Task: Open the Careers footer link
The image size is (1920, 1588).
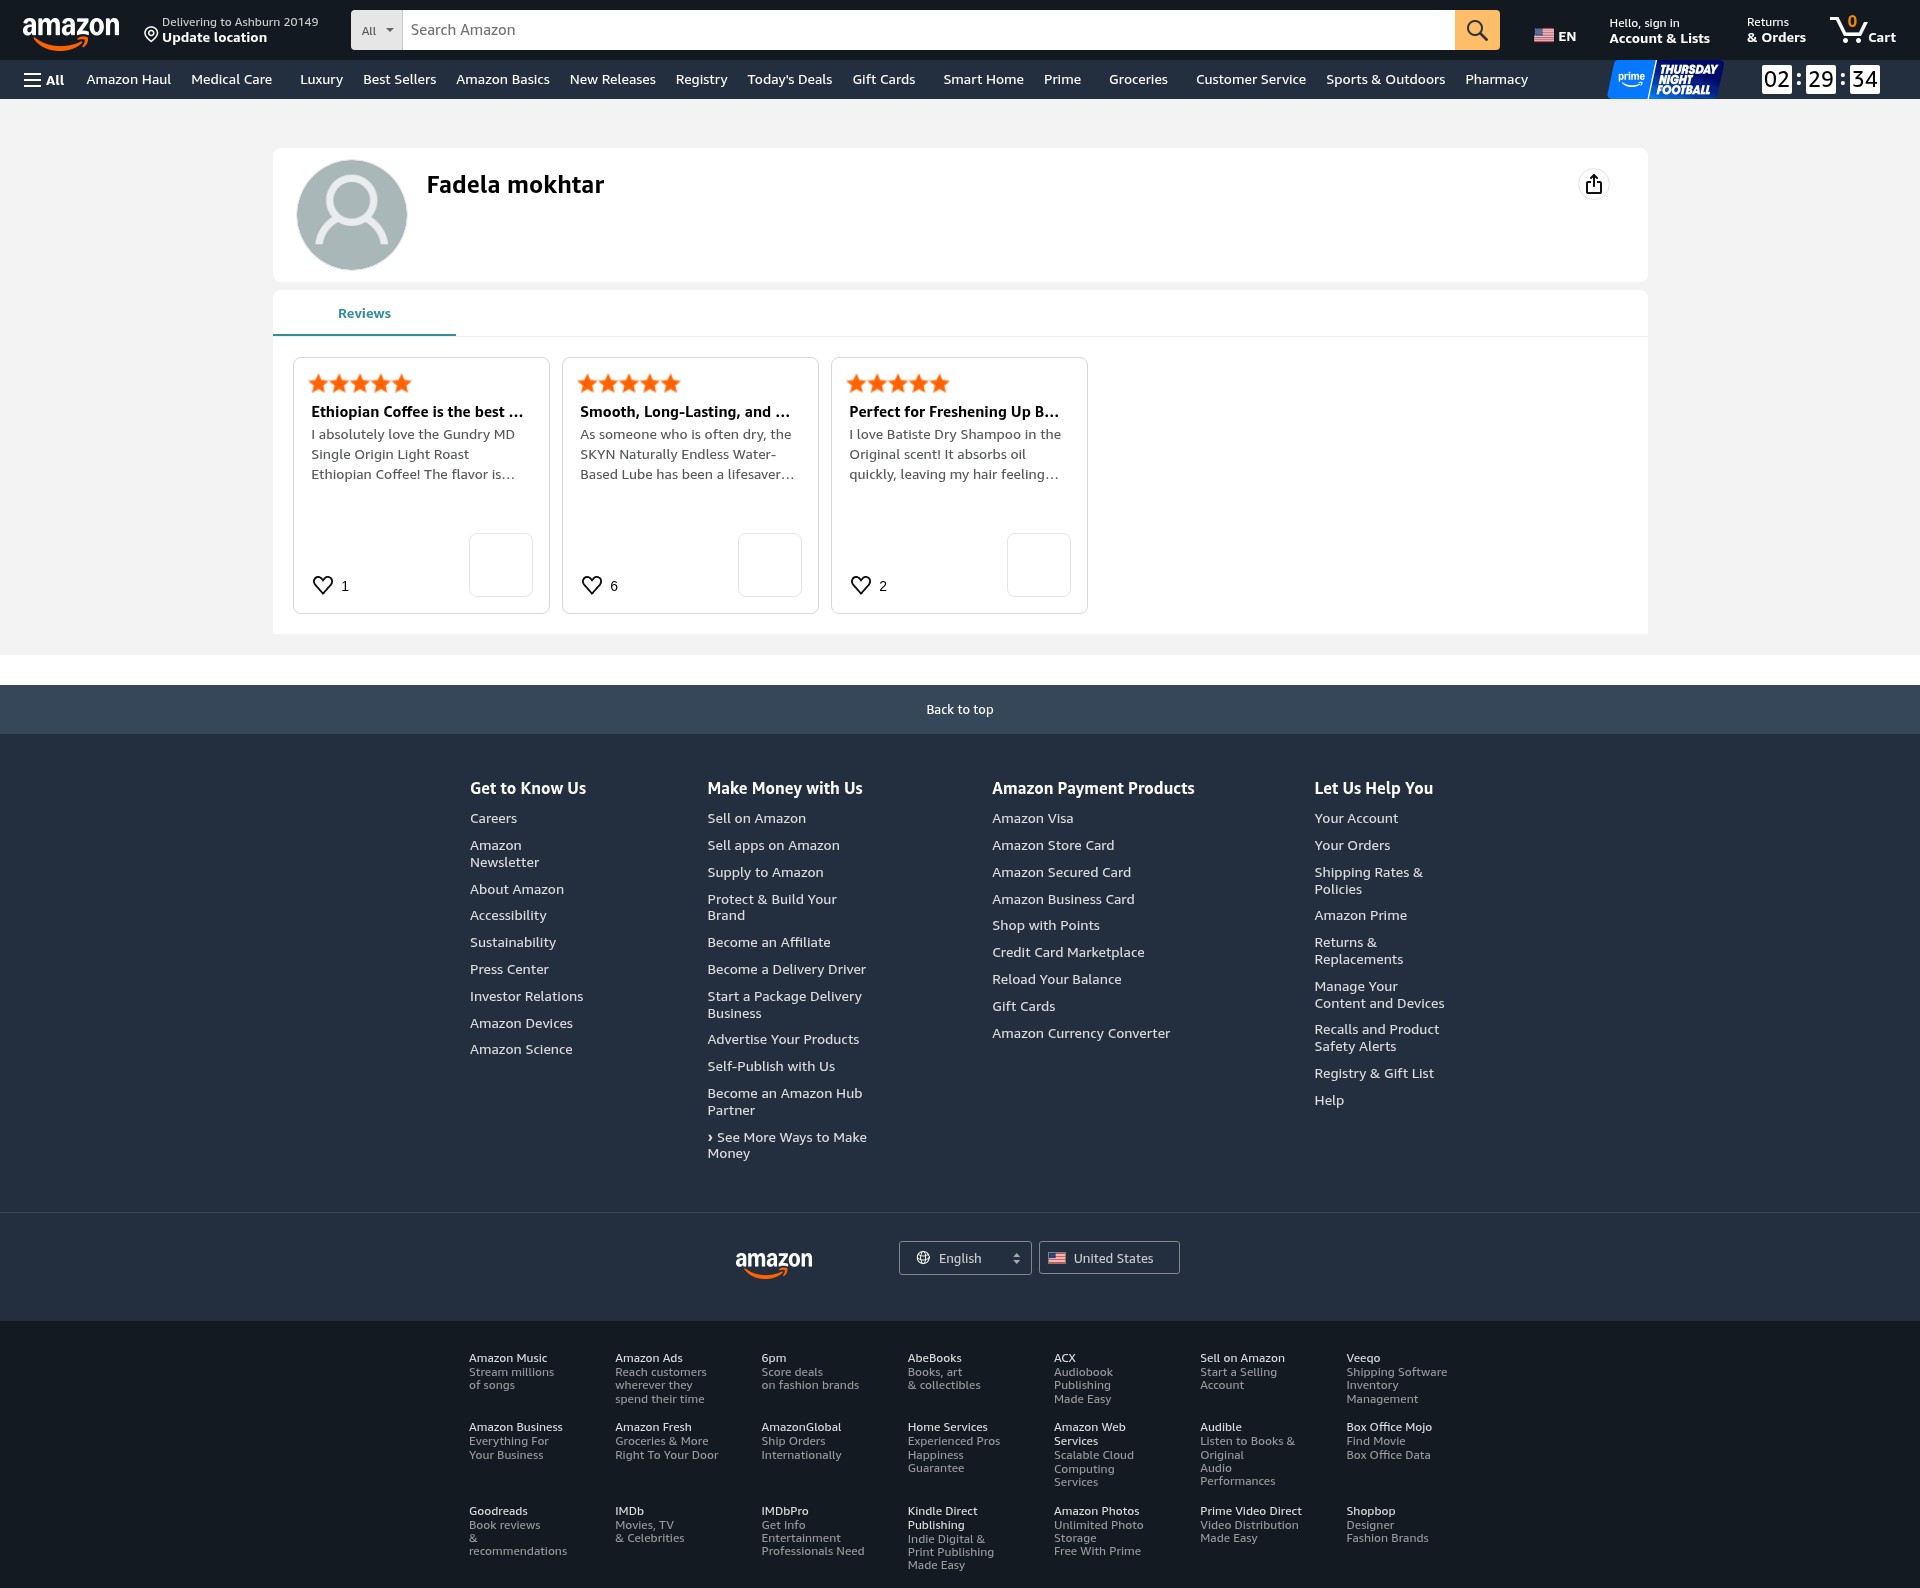Action: [x=493, y=818]
